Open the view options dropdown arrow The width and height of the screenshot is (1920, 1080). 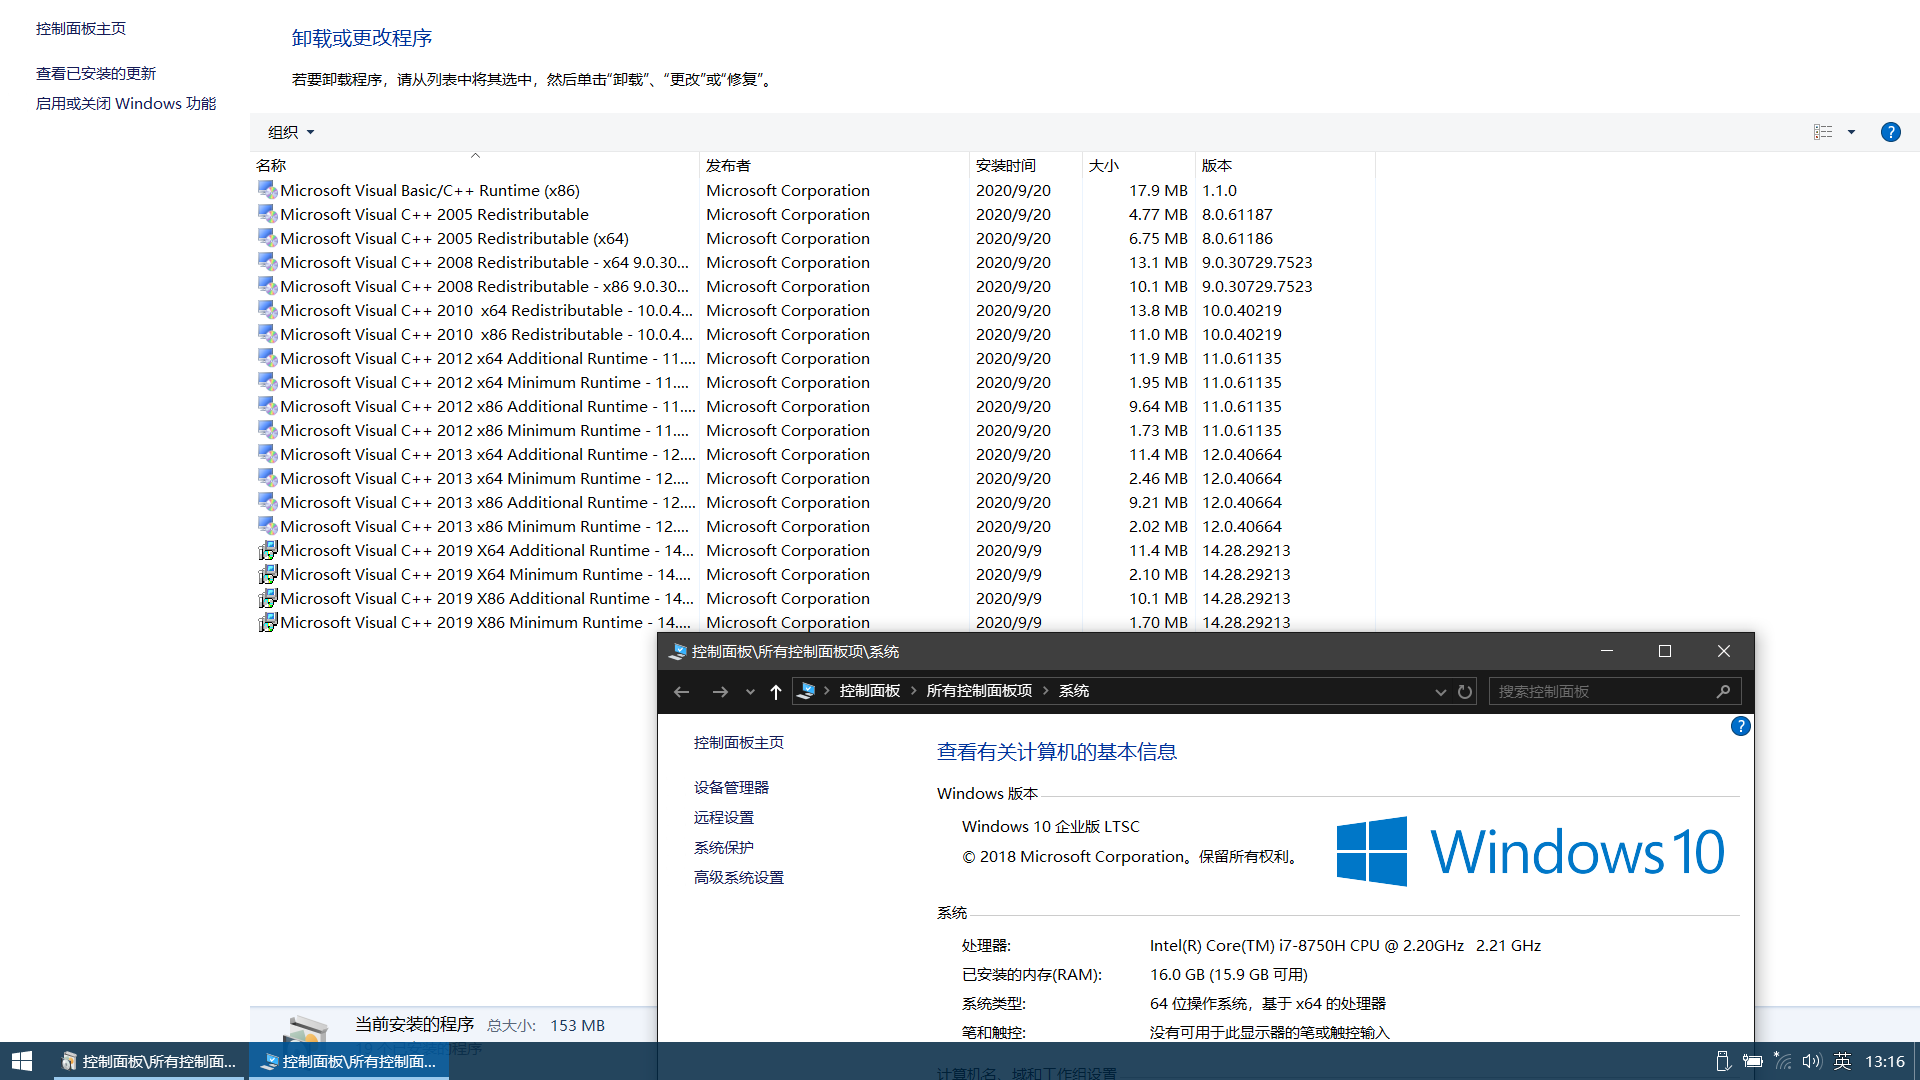(x=1851, y=132)
